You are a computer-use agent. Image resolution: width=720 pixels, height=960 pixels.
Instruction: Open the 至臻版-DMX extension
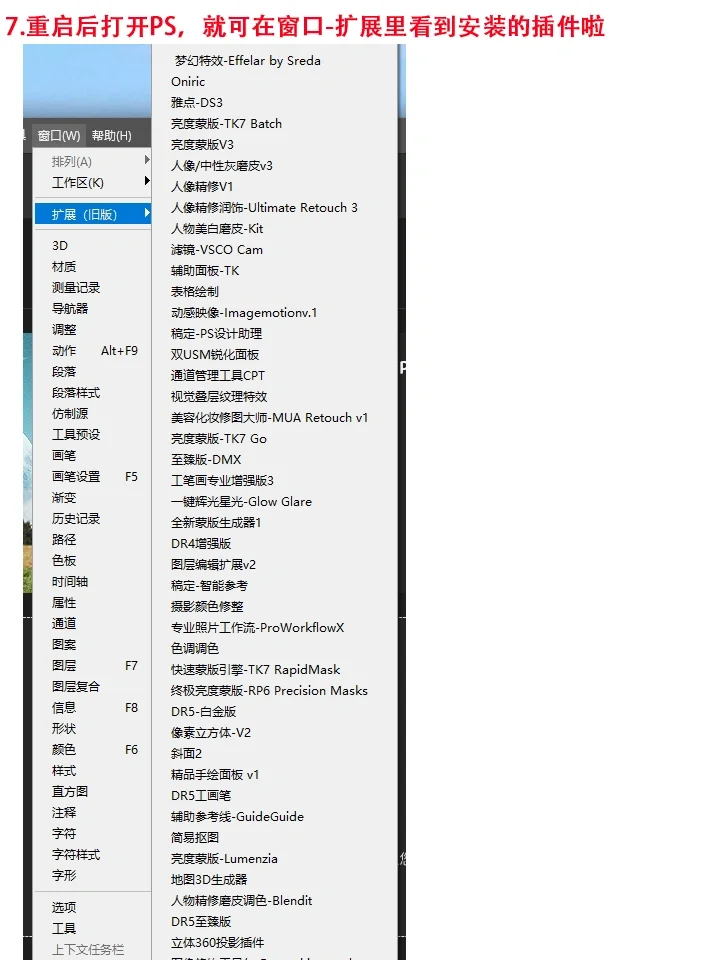(206, 459)
